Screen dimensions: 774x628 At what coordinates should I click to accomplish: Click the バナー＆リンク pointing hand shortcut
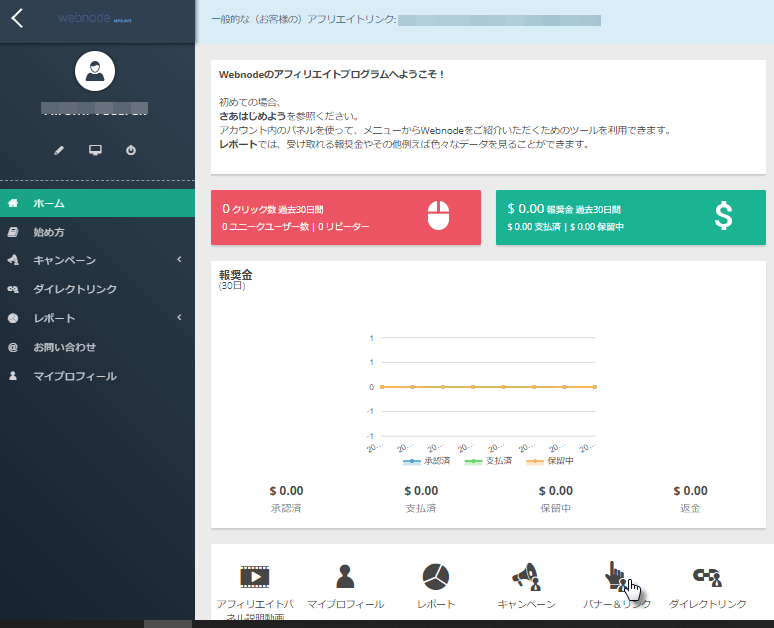click(x=616, y=576)
